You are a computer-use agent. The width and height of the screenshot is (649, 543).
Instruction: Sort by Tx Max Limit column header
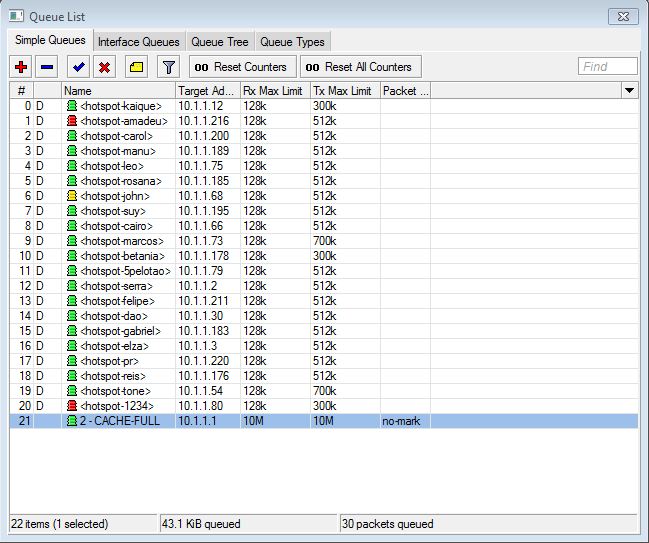coord(345,91)
